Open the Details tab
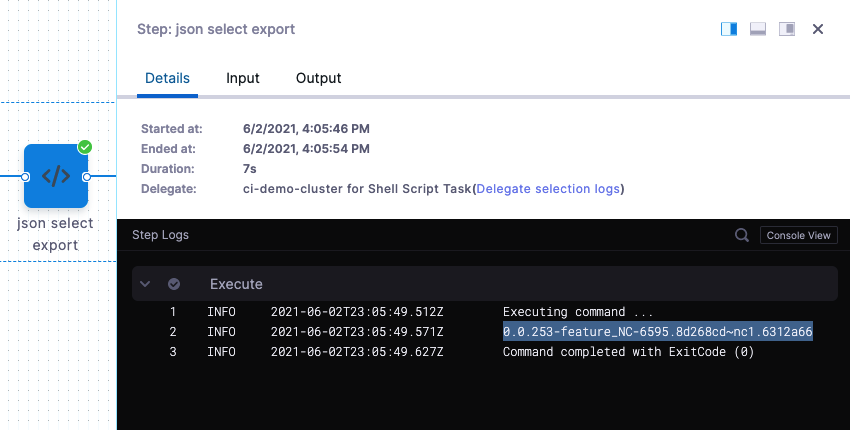The image size is (850, 430). point(167,78)
